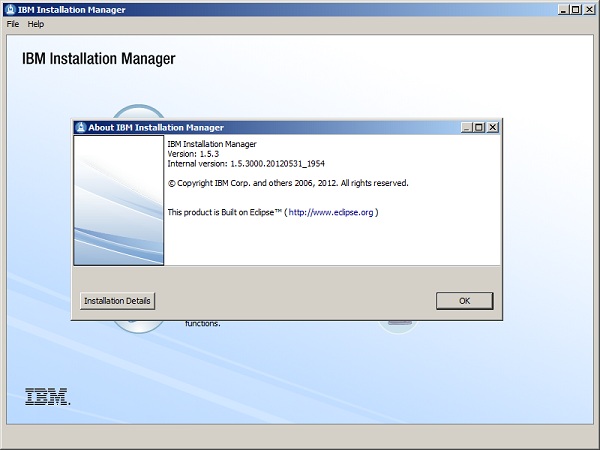The image size is (600, 450).
Task: Open the http://www.eclipse.org link
Action: click(331, 212)
